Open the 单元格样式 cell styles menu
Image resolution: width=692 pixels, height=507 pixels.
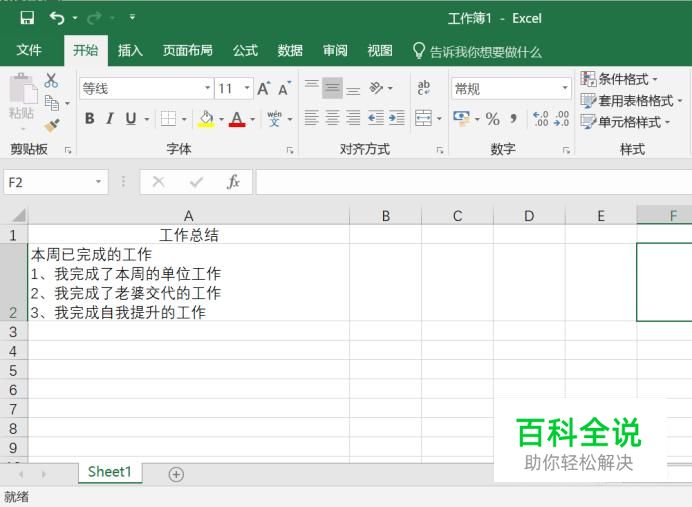pos(625,121)
